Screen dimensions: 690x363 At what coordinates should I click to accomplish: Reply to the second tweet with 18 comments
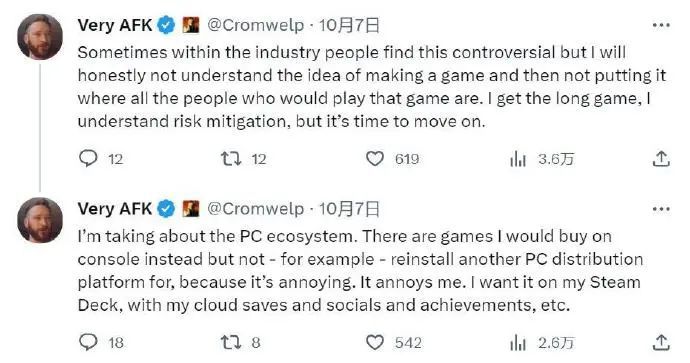click(x=88, y=342)
